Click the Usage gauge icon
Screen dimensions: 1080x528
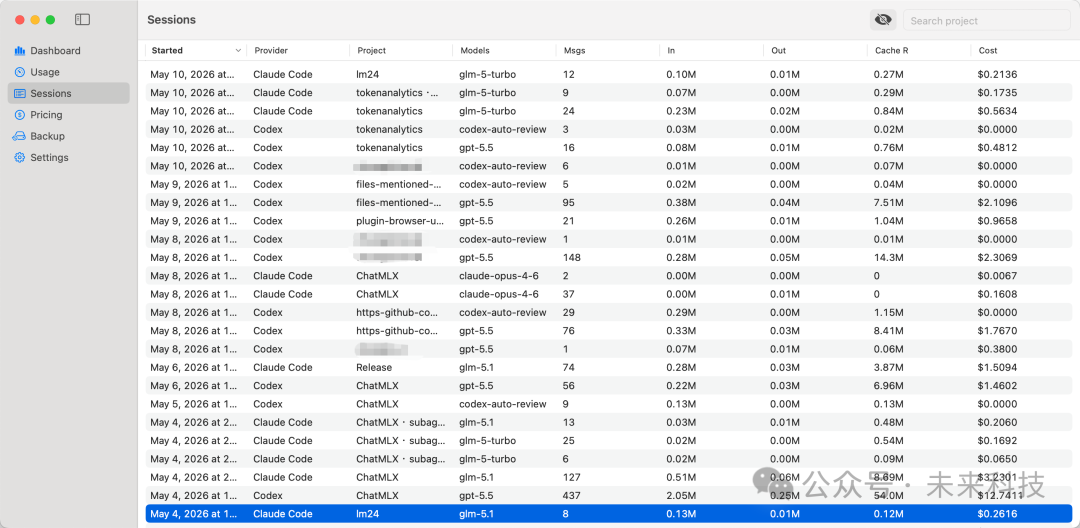click(19, 72)
